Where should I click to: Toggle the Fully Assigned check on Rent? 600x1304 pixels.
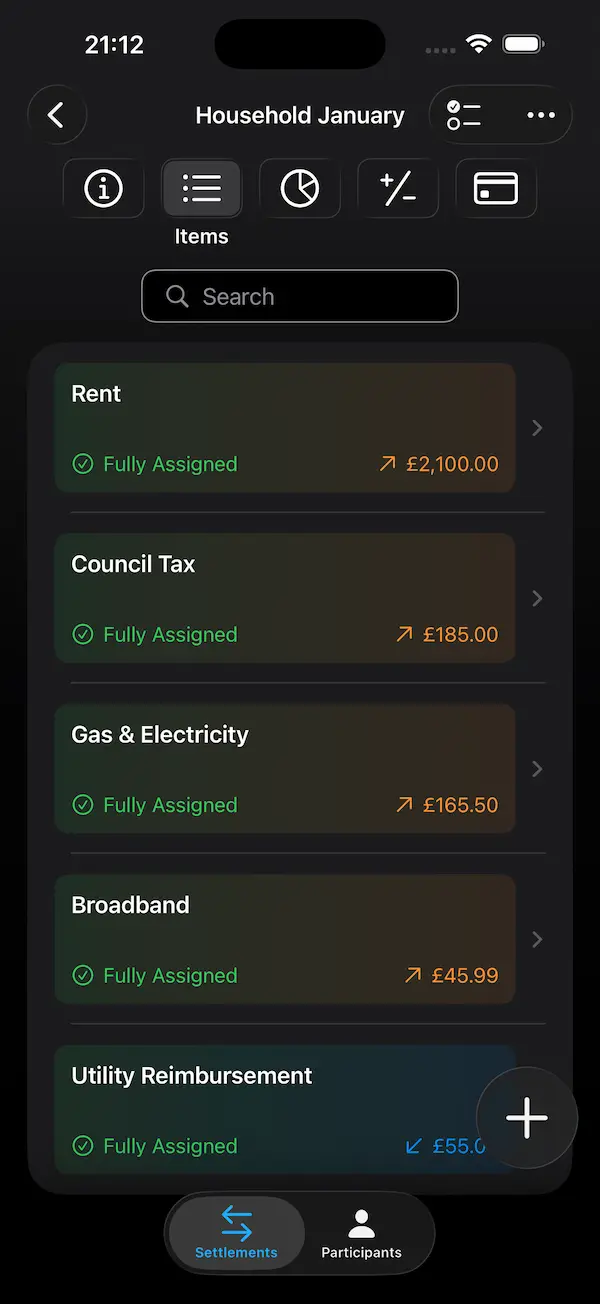(83, 463)
